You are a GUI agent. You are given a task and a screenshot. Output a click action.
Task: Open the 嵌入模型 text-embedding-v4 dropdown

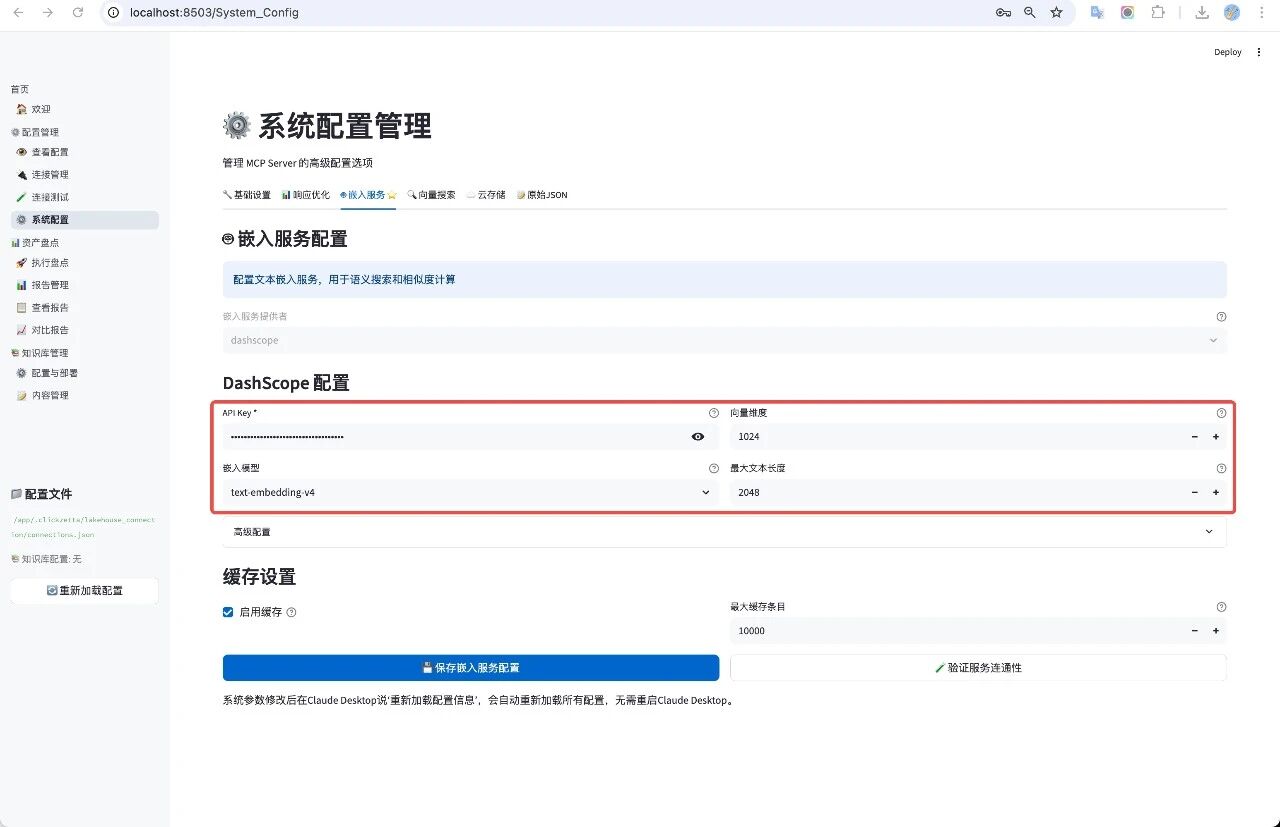click(470, 492)
